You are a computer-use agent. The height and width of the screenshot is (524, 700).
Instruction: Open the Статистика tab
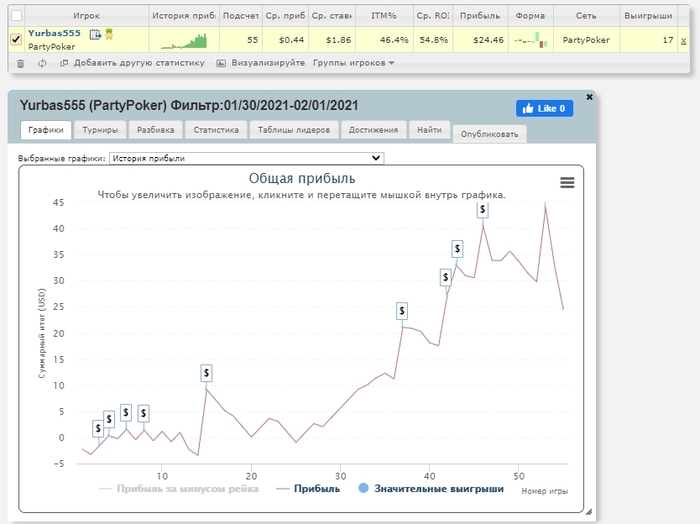(216, 130)
